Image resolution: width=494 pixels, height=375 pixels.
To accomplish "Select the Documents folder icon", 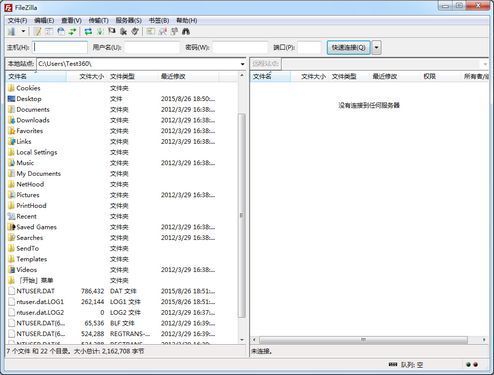I will (11, 109).
